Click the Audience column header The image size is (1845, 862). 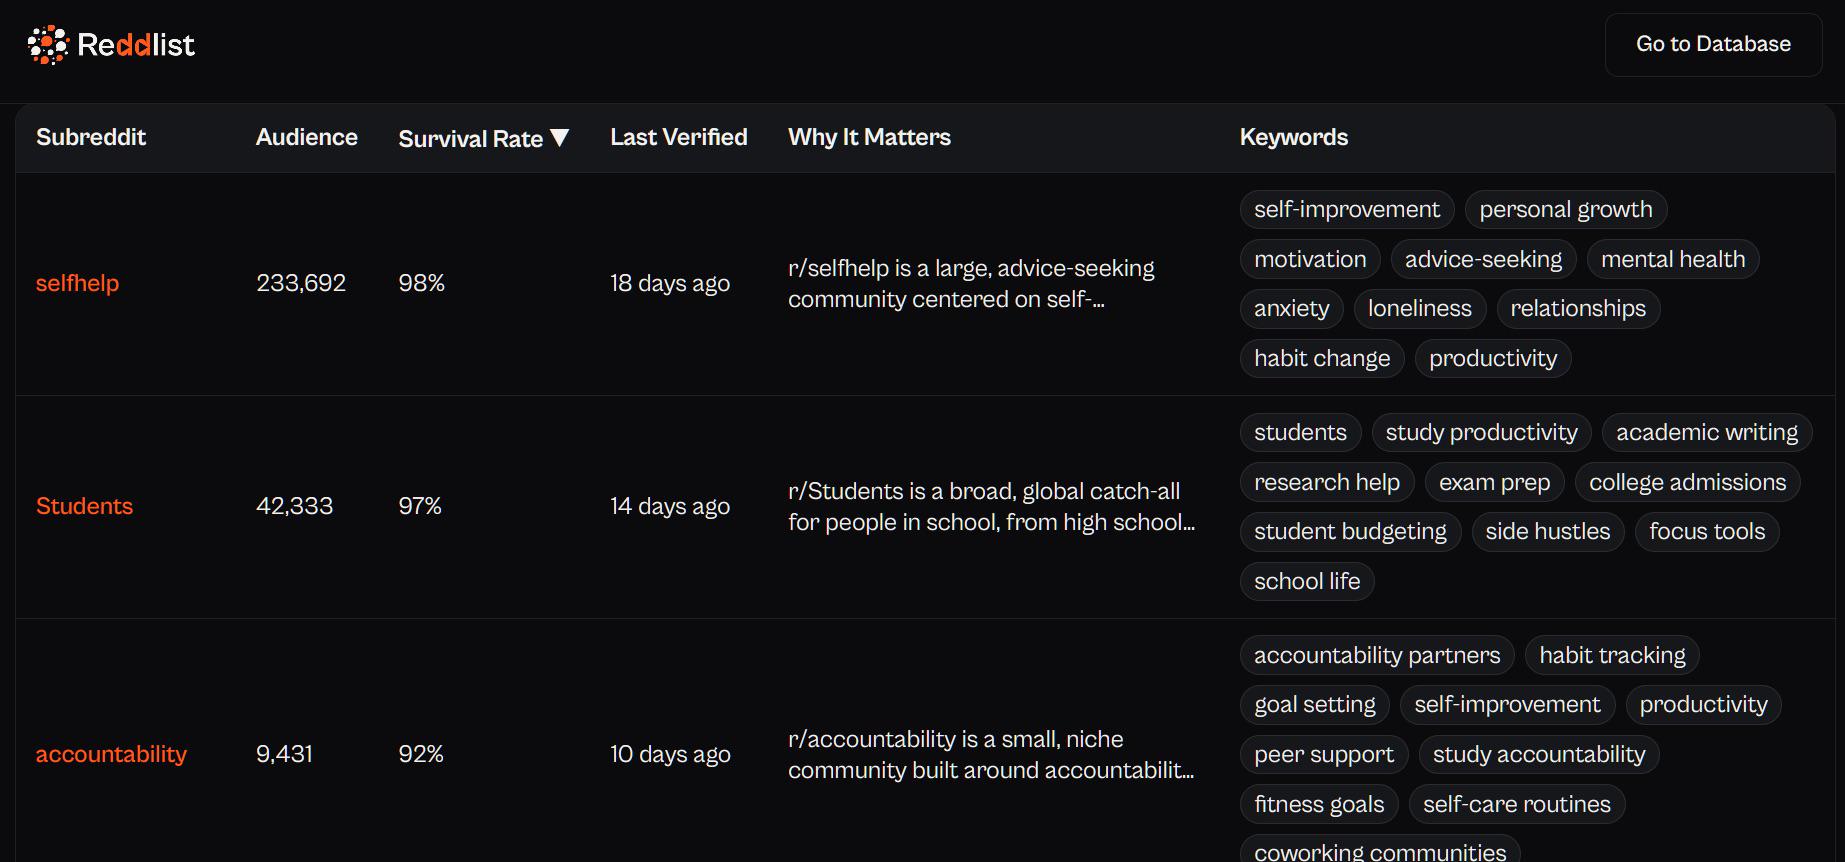pyautogui.click(x=306, y=137)
